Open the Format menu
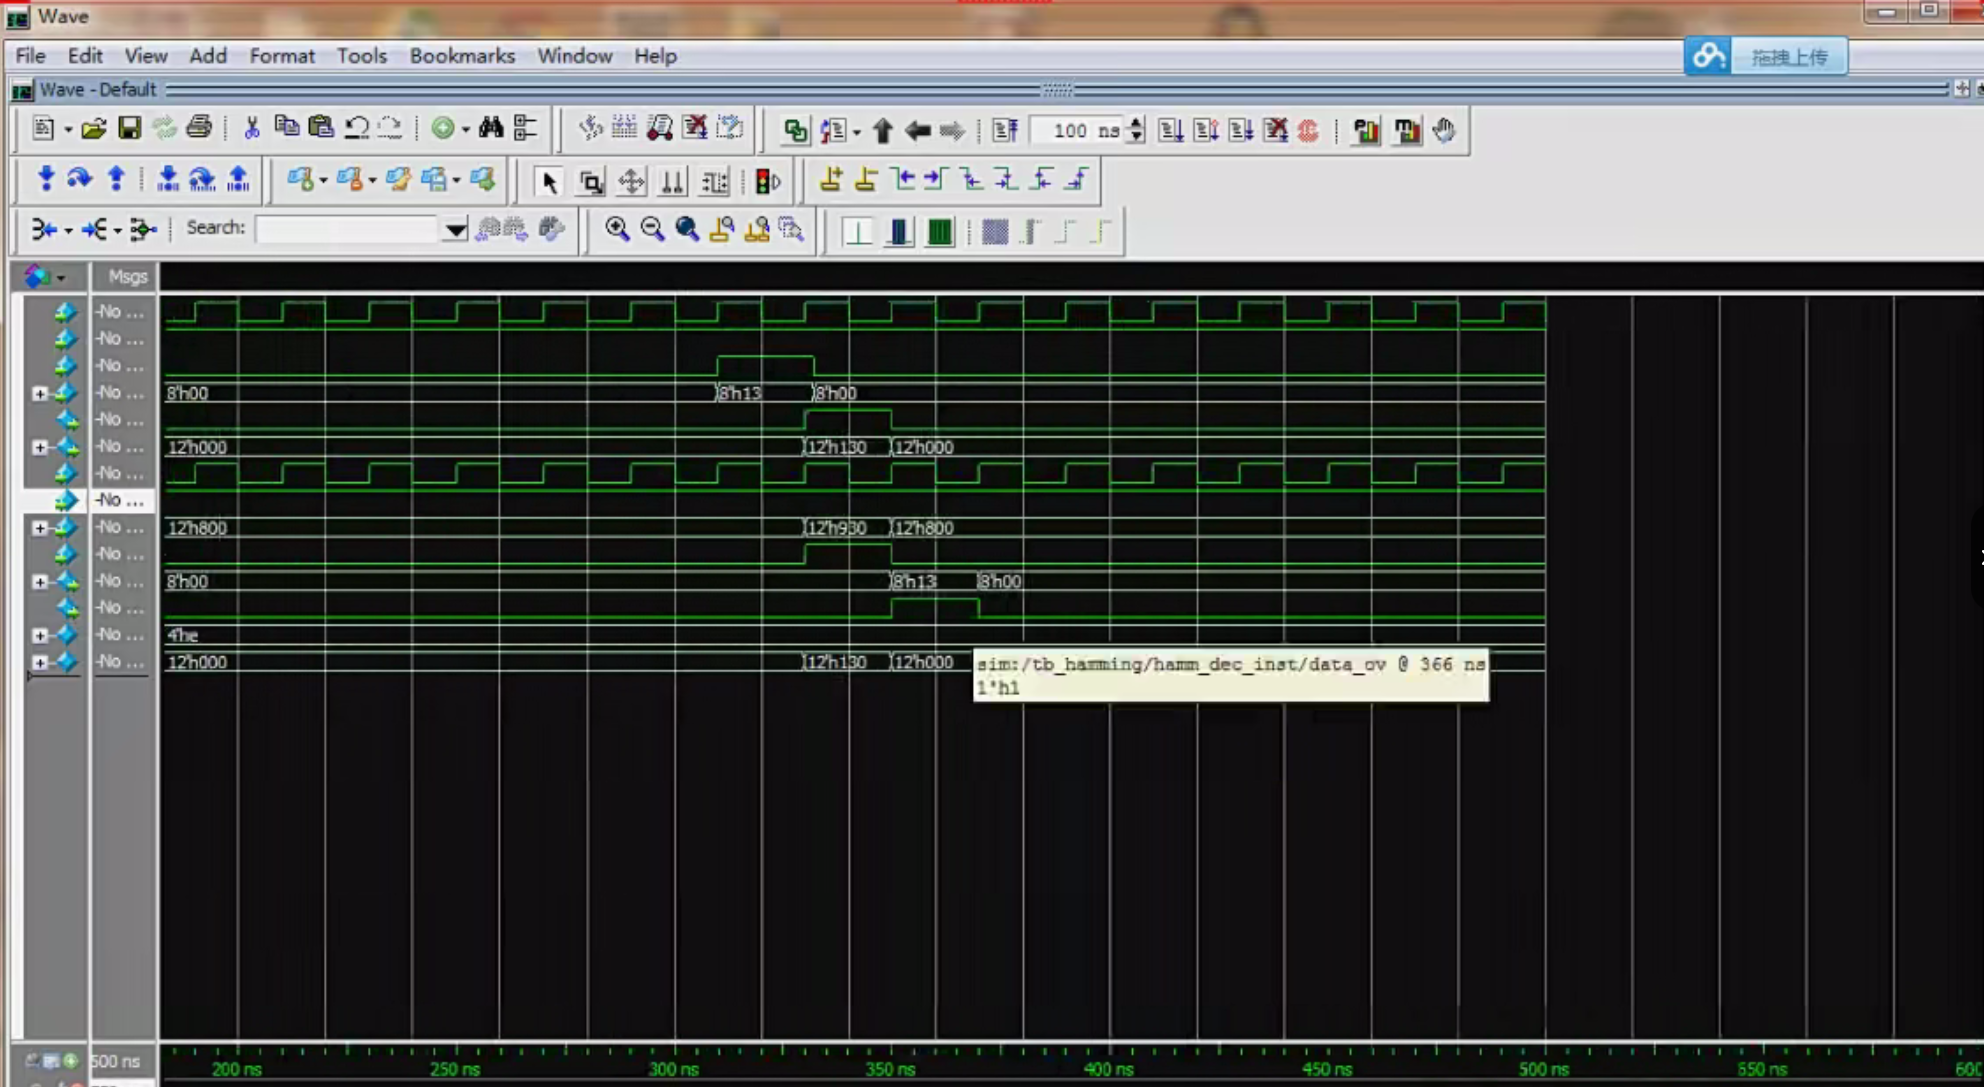This screenshot has height=1087, width=1984. point(282,56)
